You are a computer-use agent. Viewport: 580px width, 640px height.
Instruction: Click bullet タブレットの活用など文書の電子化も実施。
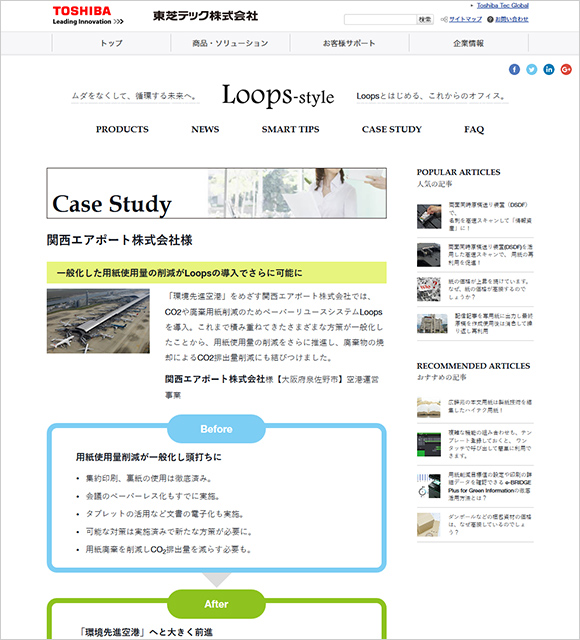(165, 514)
